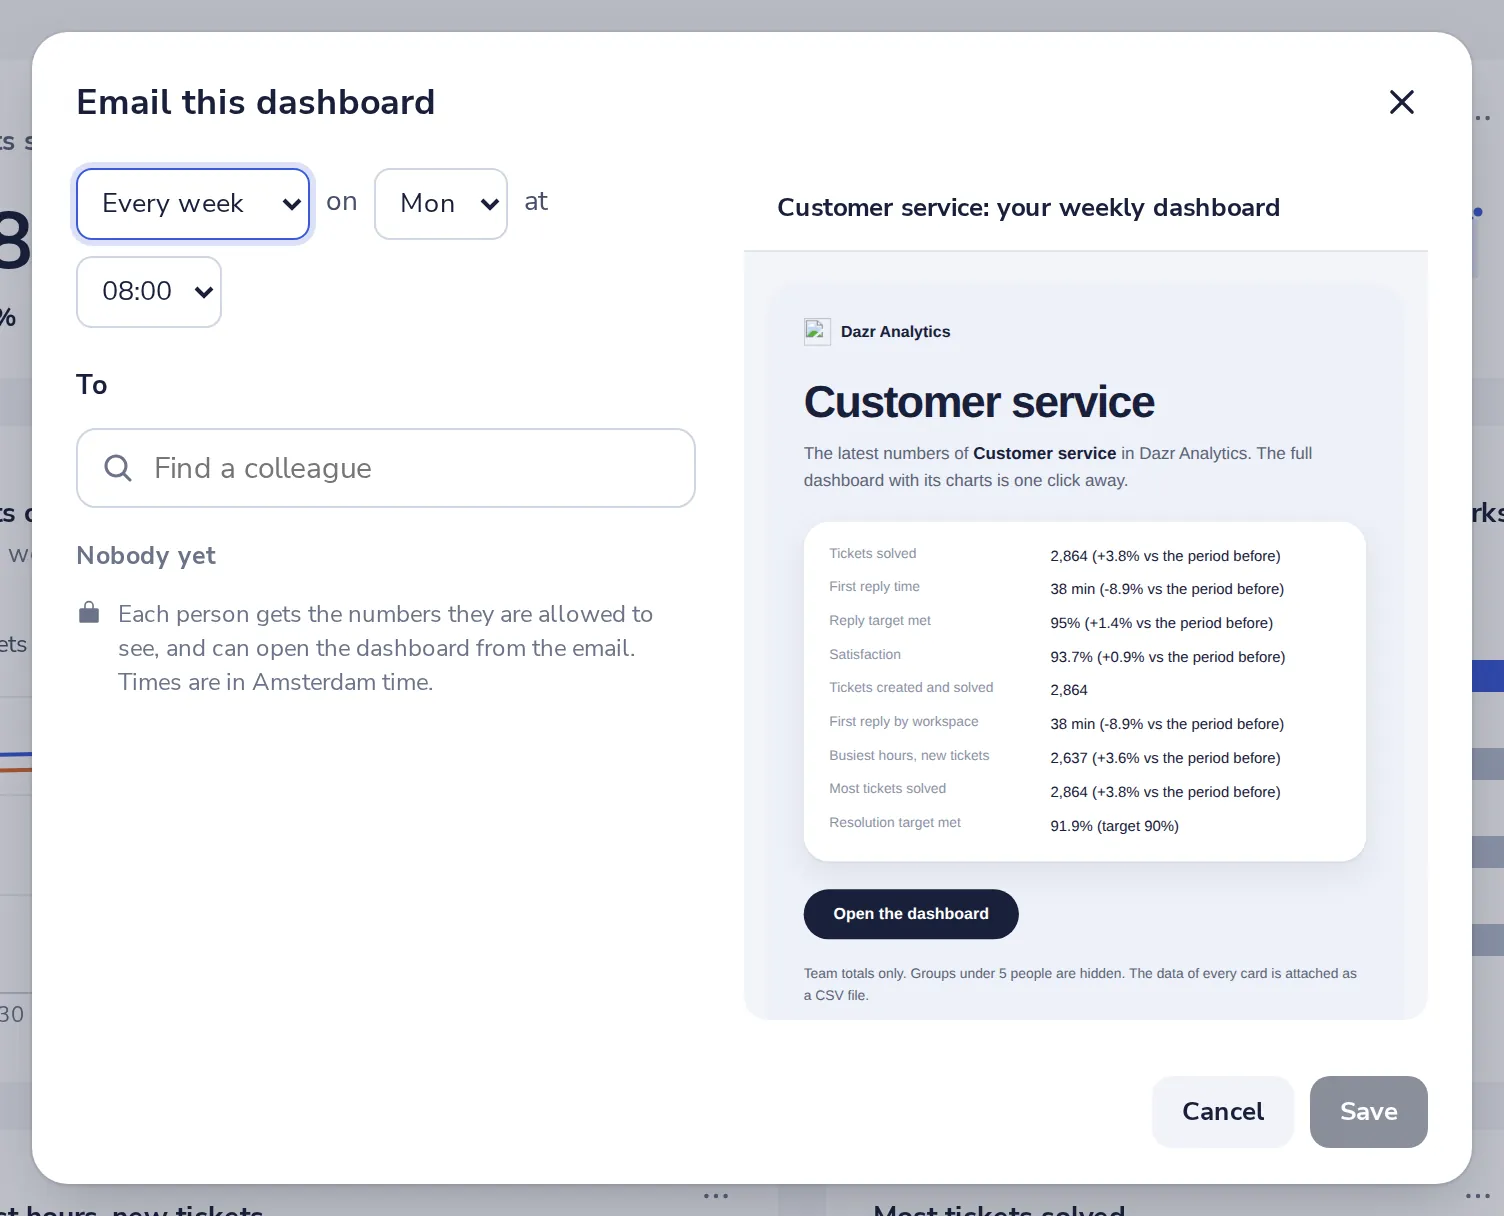The height and width of the screenshot is (1216, 1504).
Task: Click the 'Tickets created and solved' label
Action: (x=911, y=687)
